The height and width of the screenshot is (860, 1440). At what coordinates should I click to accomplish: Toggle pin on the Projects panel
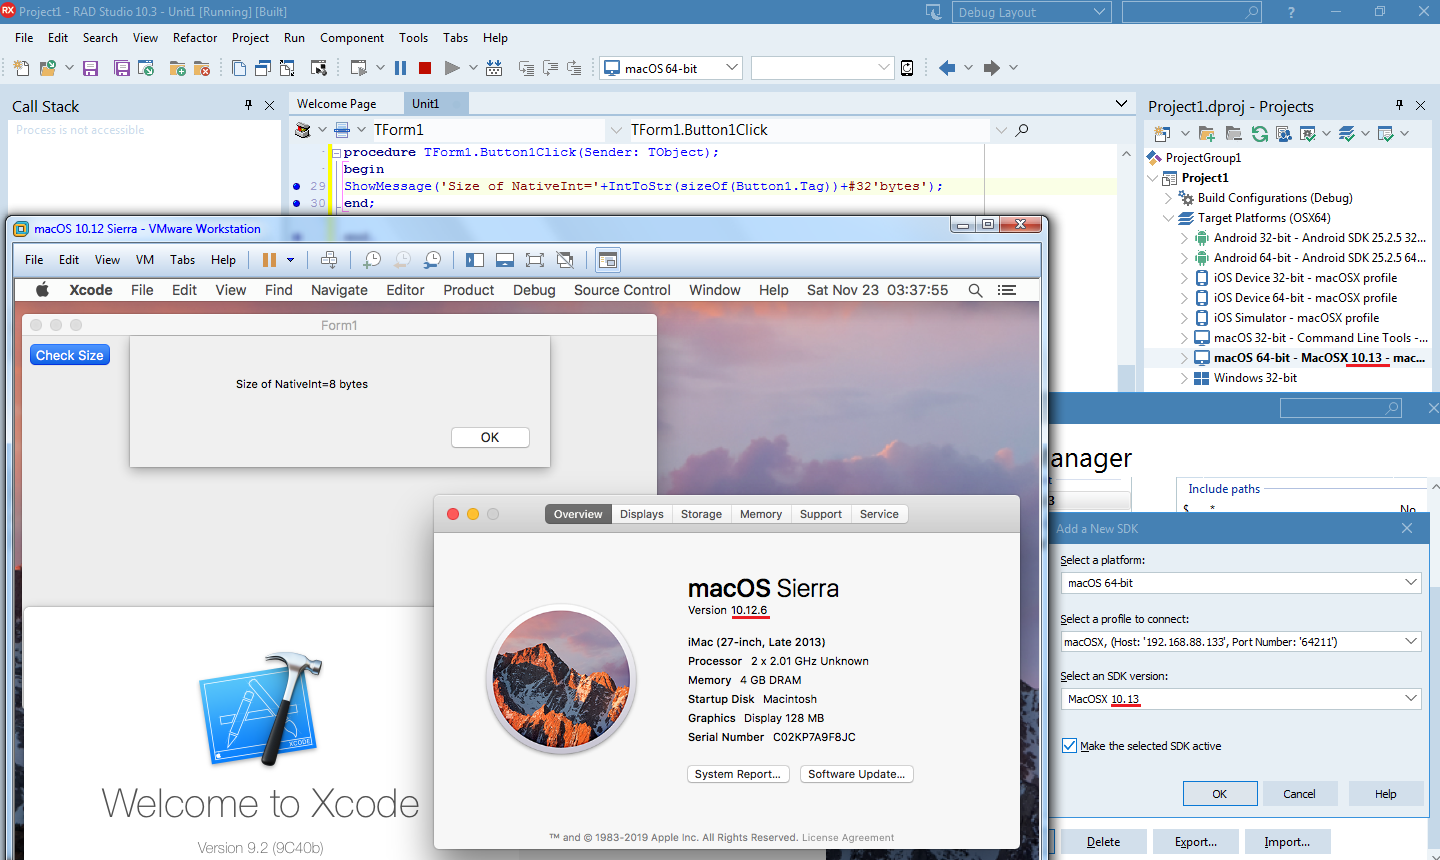(1399, 105)
